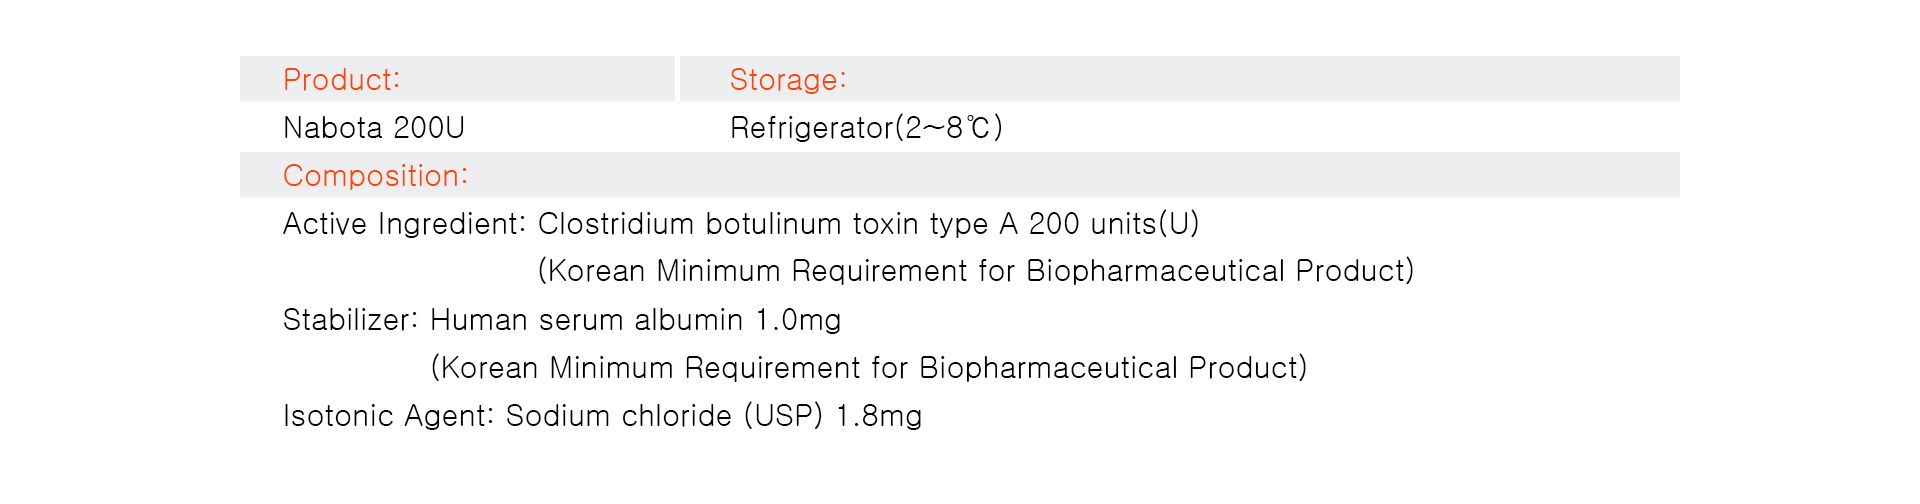Click the "Refrigerator(2~8℃)" storage text

tap(866, 128)
